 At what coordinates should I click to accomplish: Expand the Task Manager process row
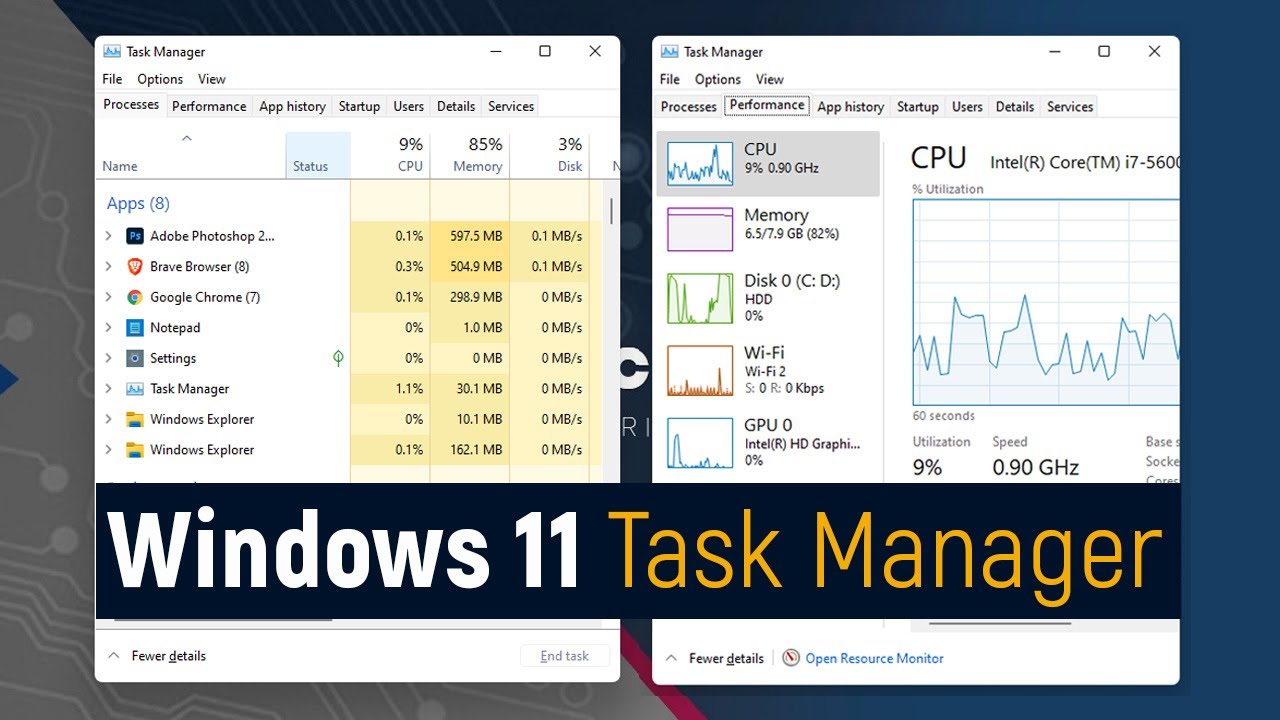click(x=108, y=388)
